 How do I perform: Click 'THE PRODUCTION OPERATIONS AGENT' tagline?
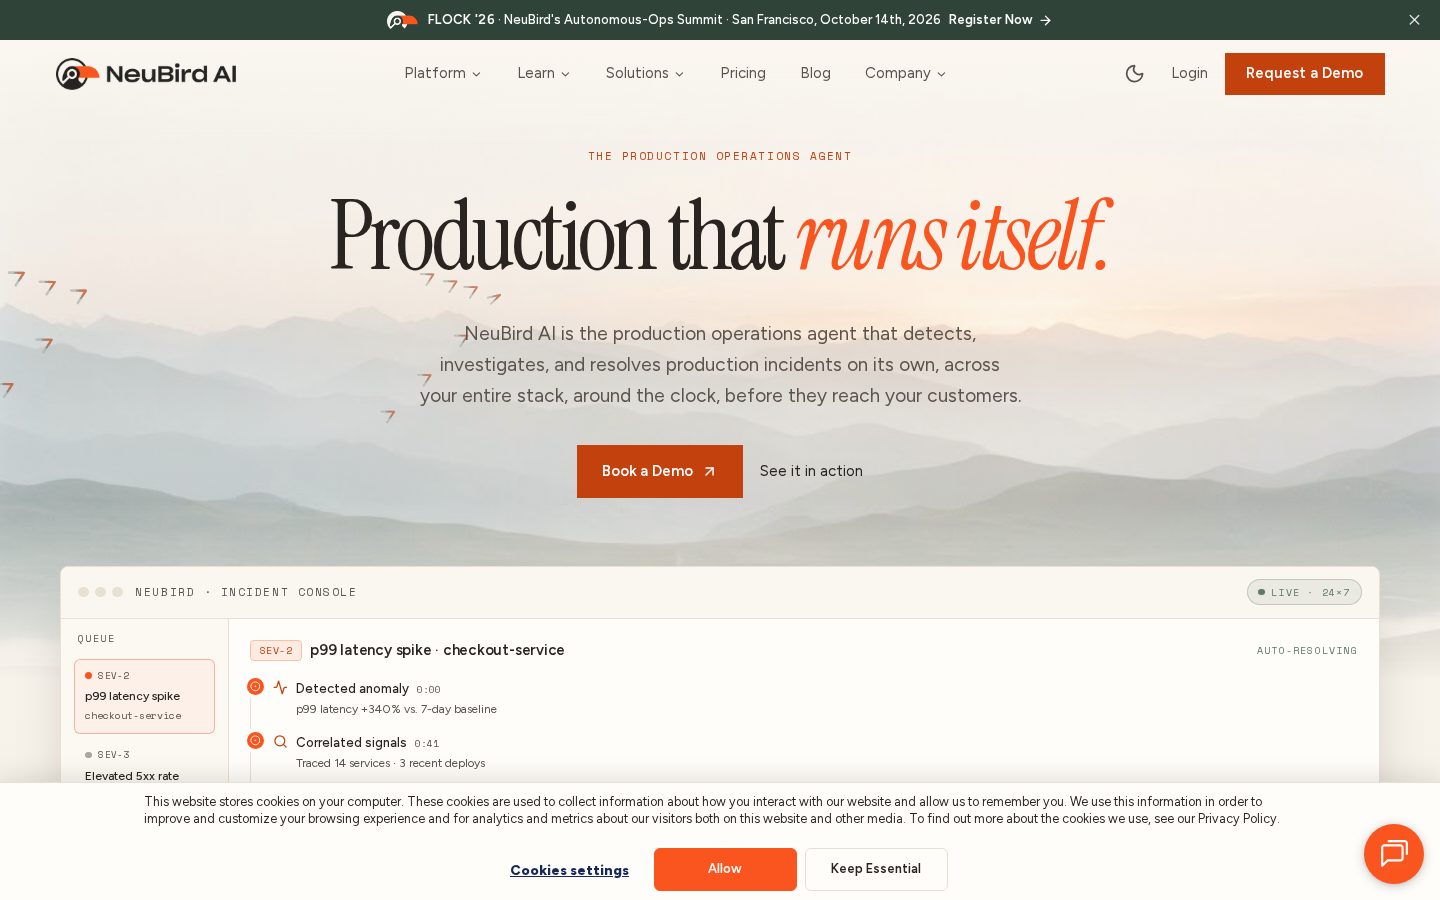pyautogui.click(x=720, y=156)
